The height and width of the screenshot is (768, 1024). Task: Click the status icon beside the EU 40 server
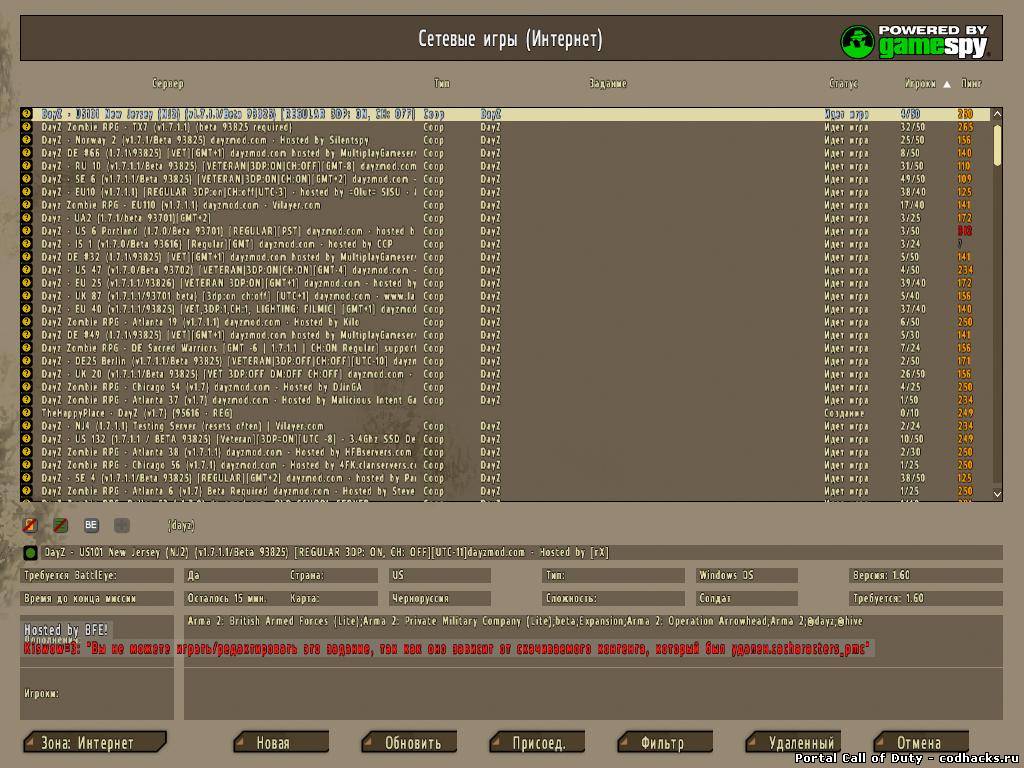26,309
